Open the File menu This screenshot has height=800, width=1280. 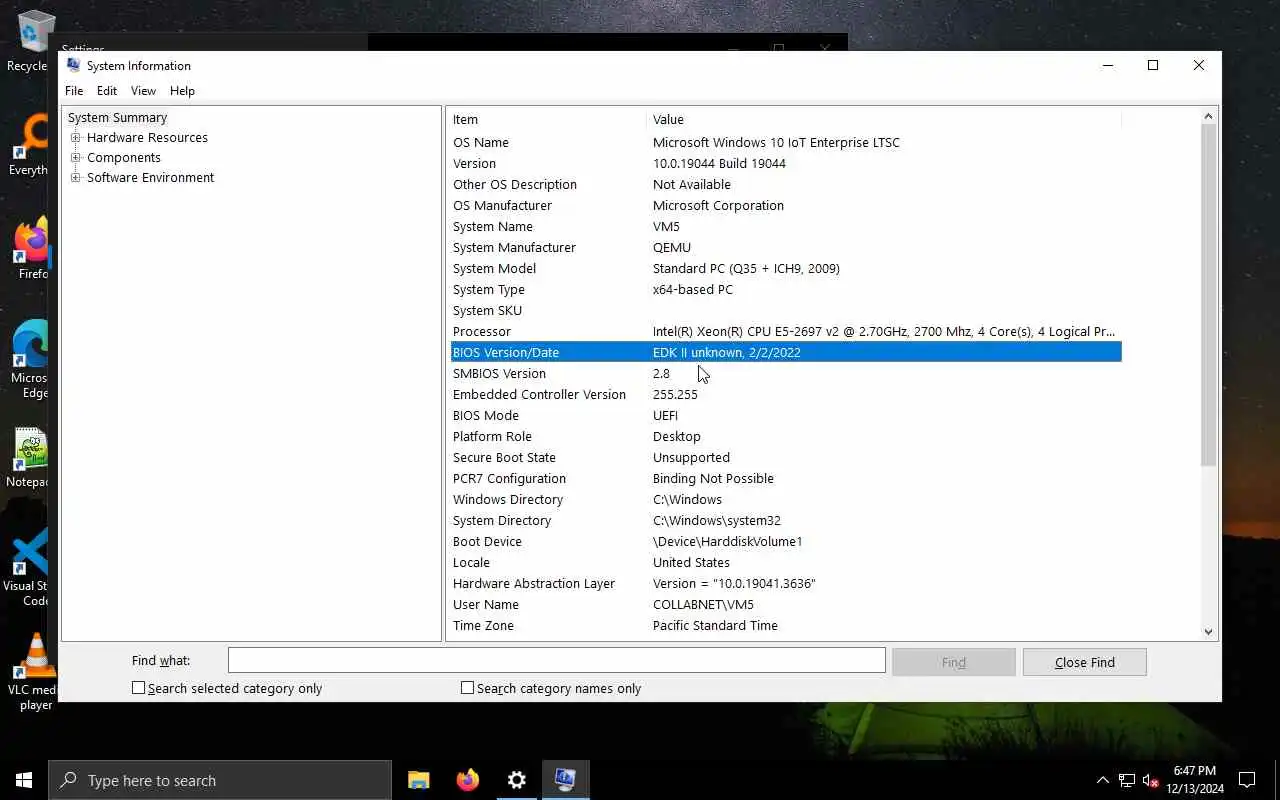point(74,90)
